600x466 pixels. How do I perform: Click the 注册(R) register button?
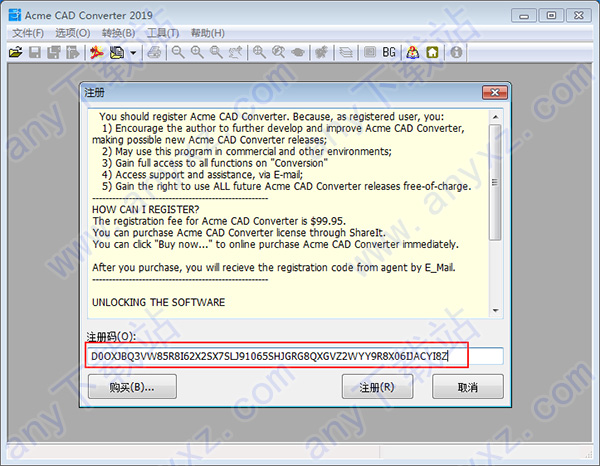[x=377, y=387]
